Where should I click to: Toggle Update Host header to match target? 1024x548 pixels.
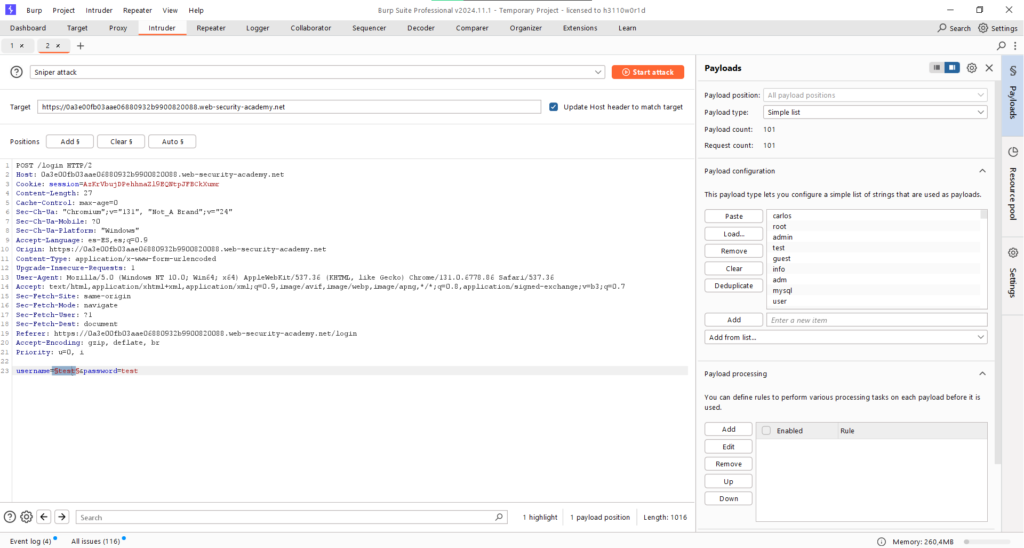[x=554, y=106]
